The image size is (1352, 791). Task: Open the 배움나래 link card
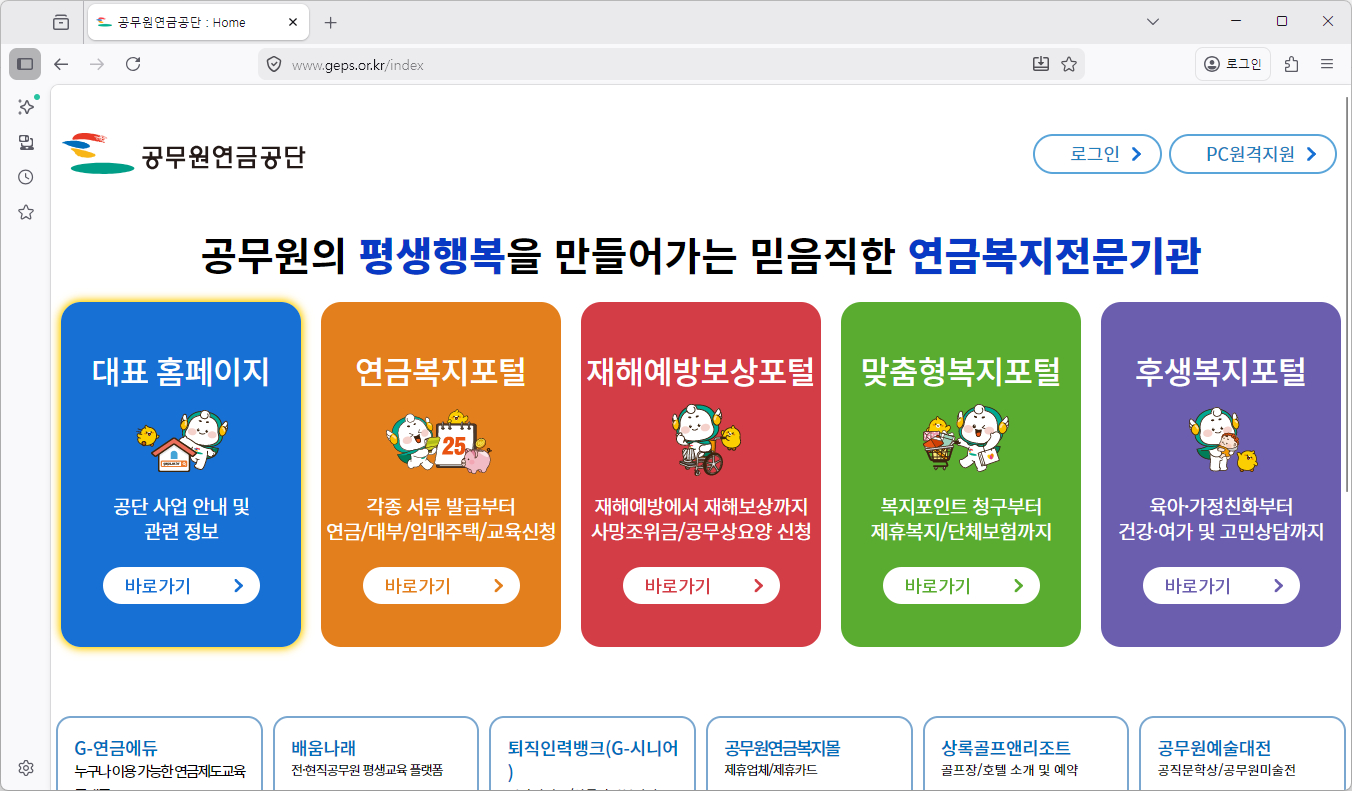[x=376, y=754]
